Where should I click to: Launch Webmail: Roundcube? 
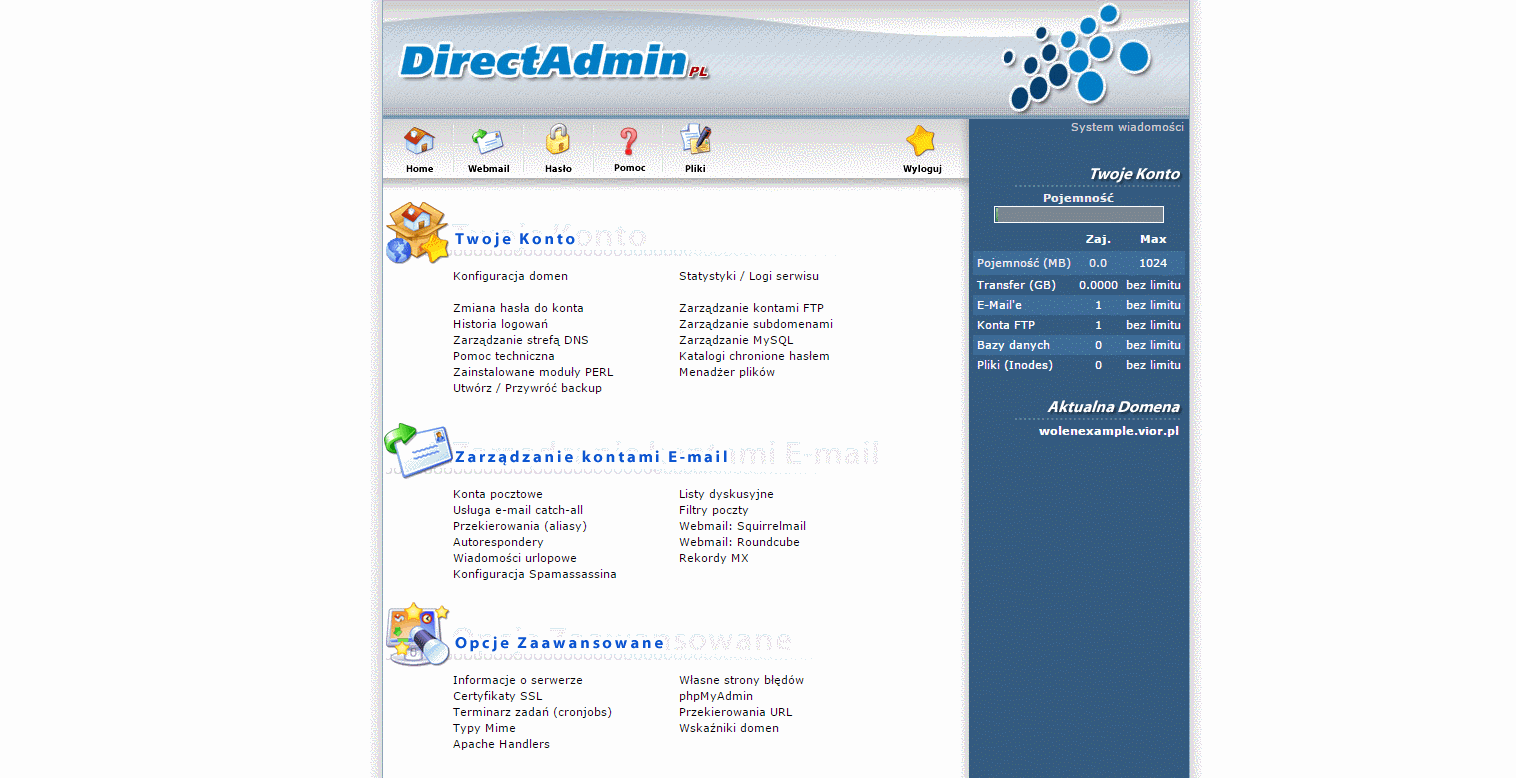coord(739,542)
